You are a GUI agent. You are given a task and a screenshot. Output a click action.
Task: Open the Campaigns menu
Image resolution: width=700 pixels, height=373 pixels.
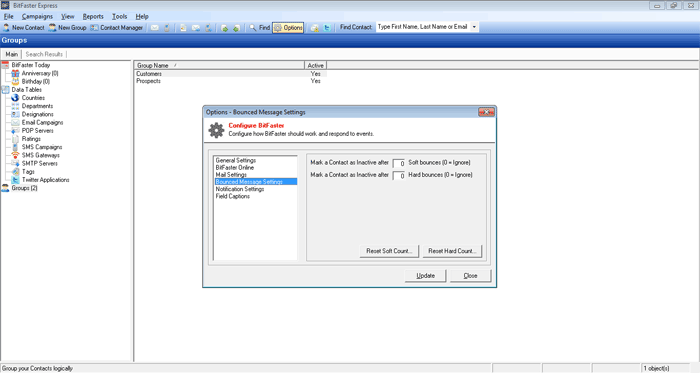pos(37,17)
